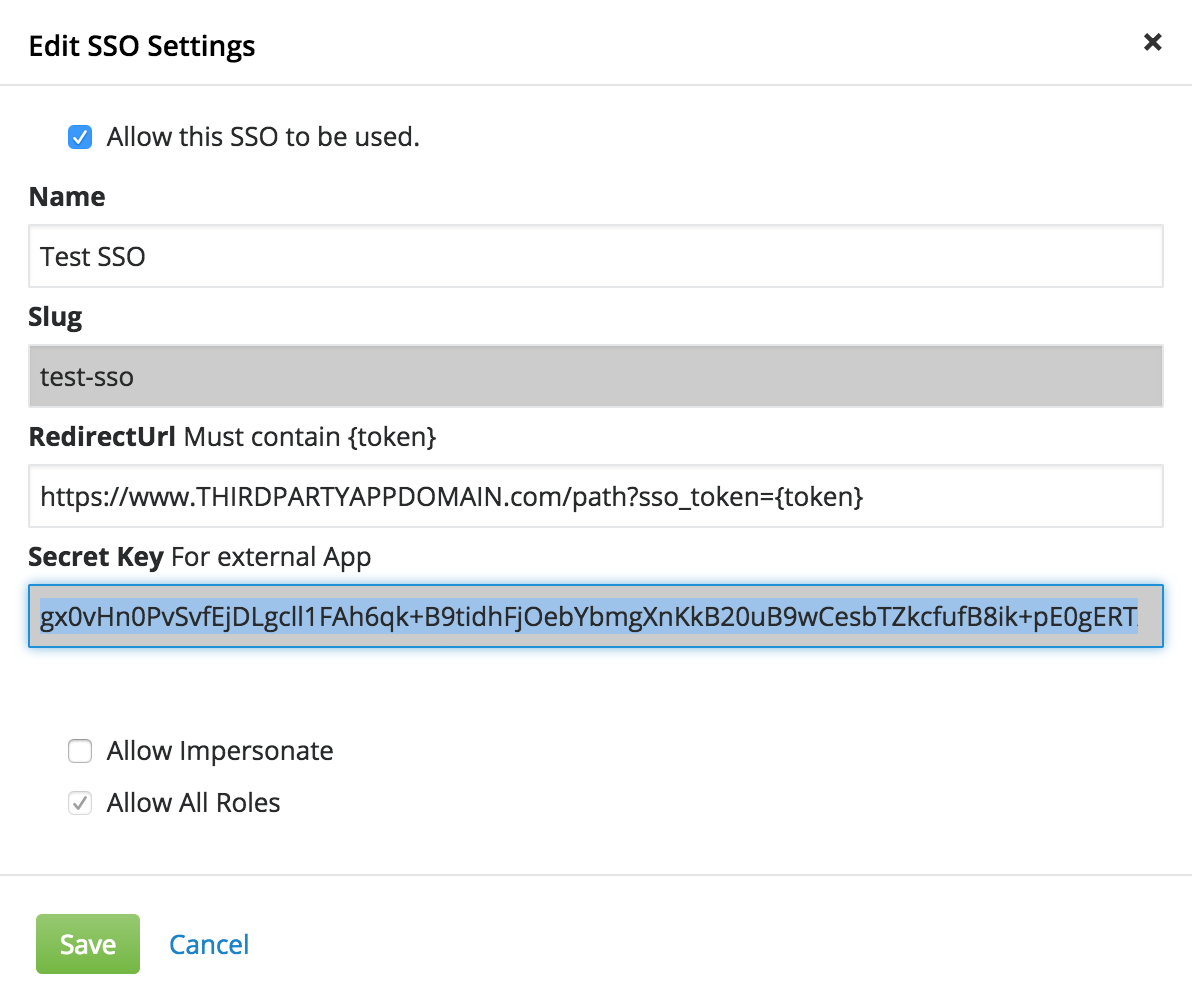Image resolution: width=1192 pixels, height=1006 pixels.
Task: Click the Allow All Roles label text
Action: tap(193, 803)
